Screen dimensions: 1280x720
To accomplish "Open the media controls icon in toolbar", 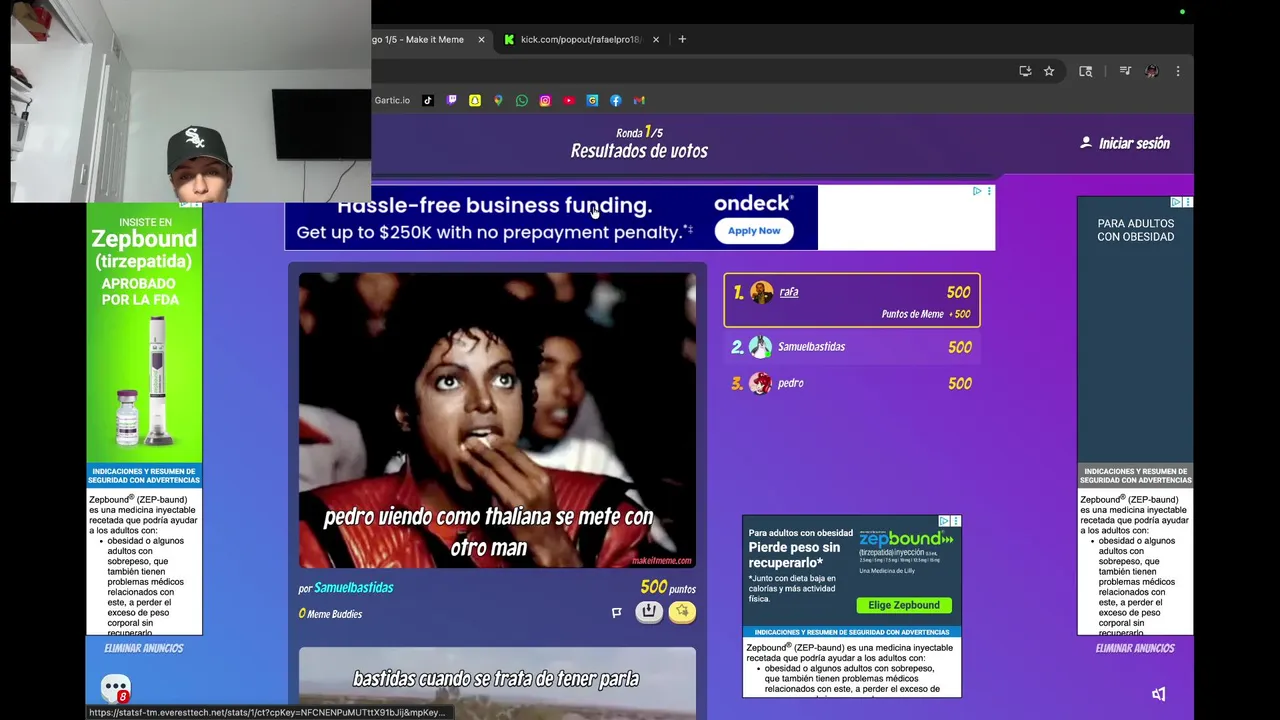I will point(1125,71).
